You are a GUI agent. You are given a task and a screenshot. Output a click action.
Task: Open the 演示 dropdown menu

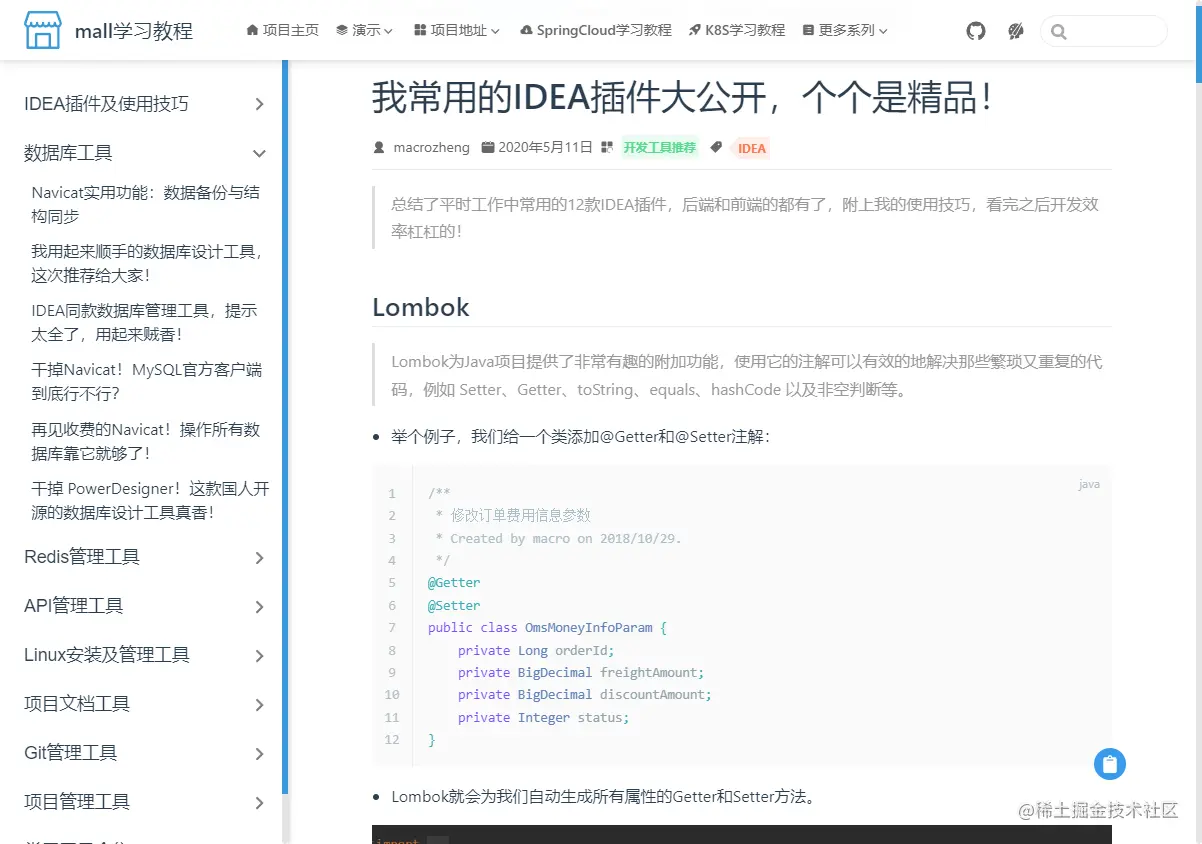[364, 30]
